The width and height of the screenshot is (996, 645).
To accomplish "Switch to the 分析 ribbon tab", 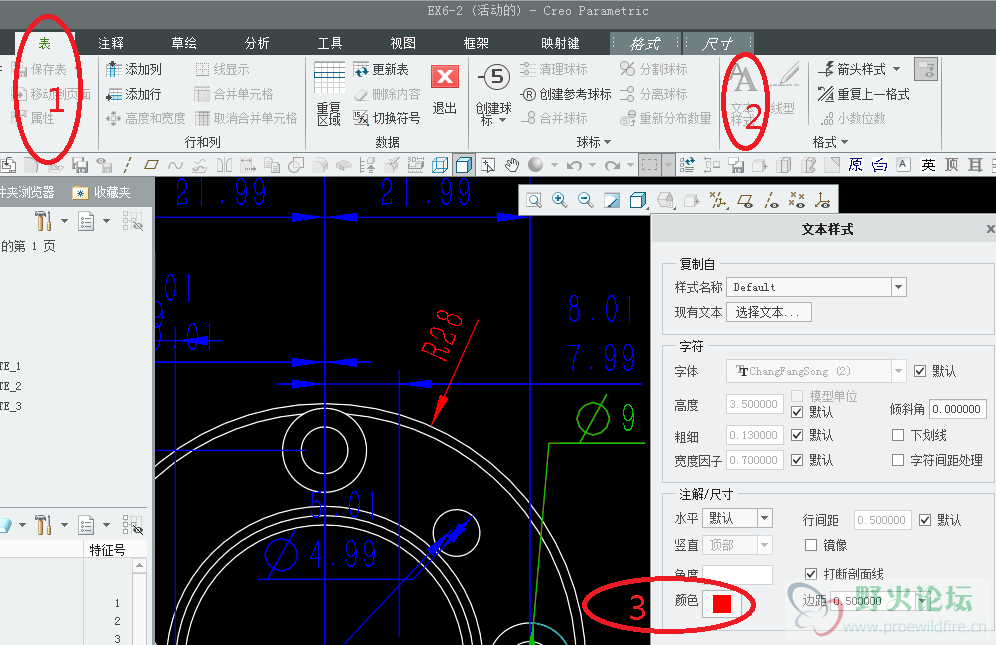I will [x=257, y=43].
